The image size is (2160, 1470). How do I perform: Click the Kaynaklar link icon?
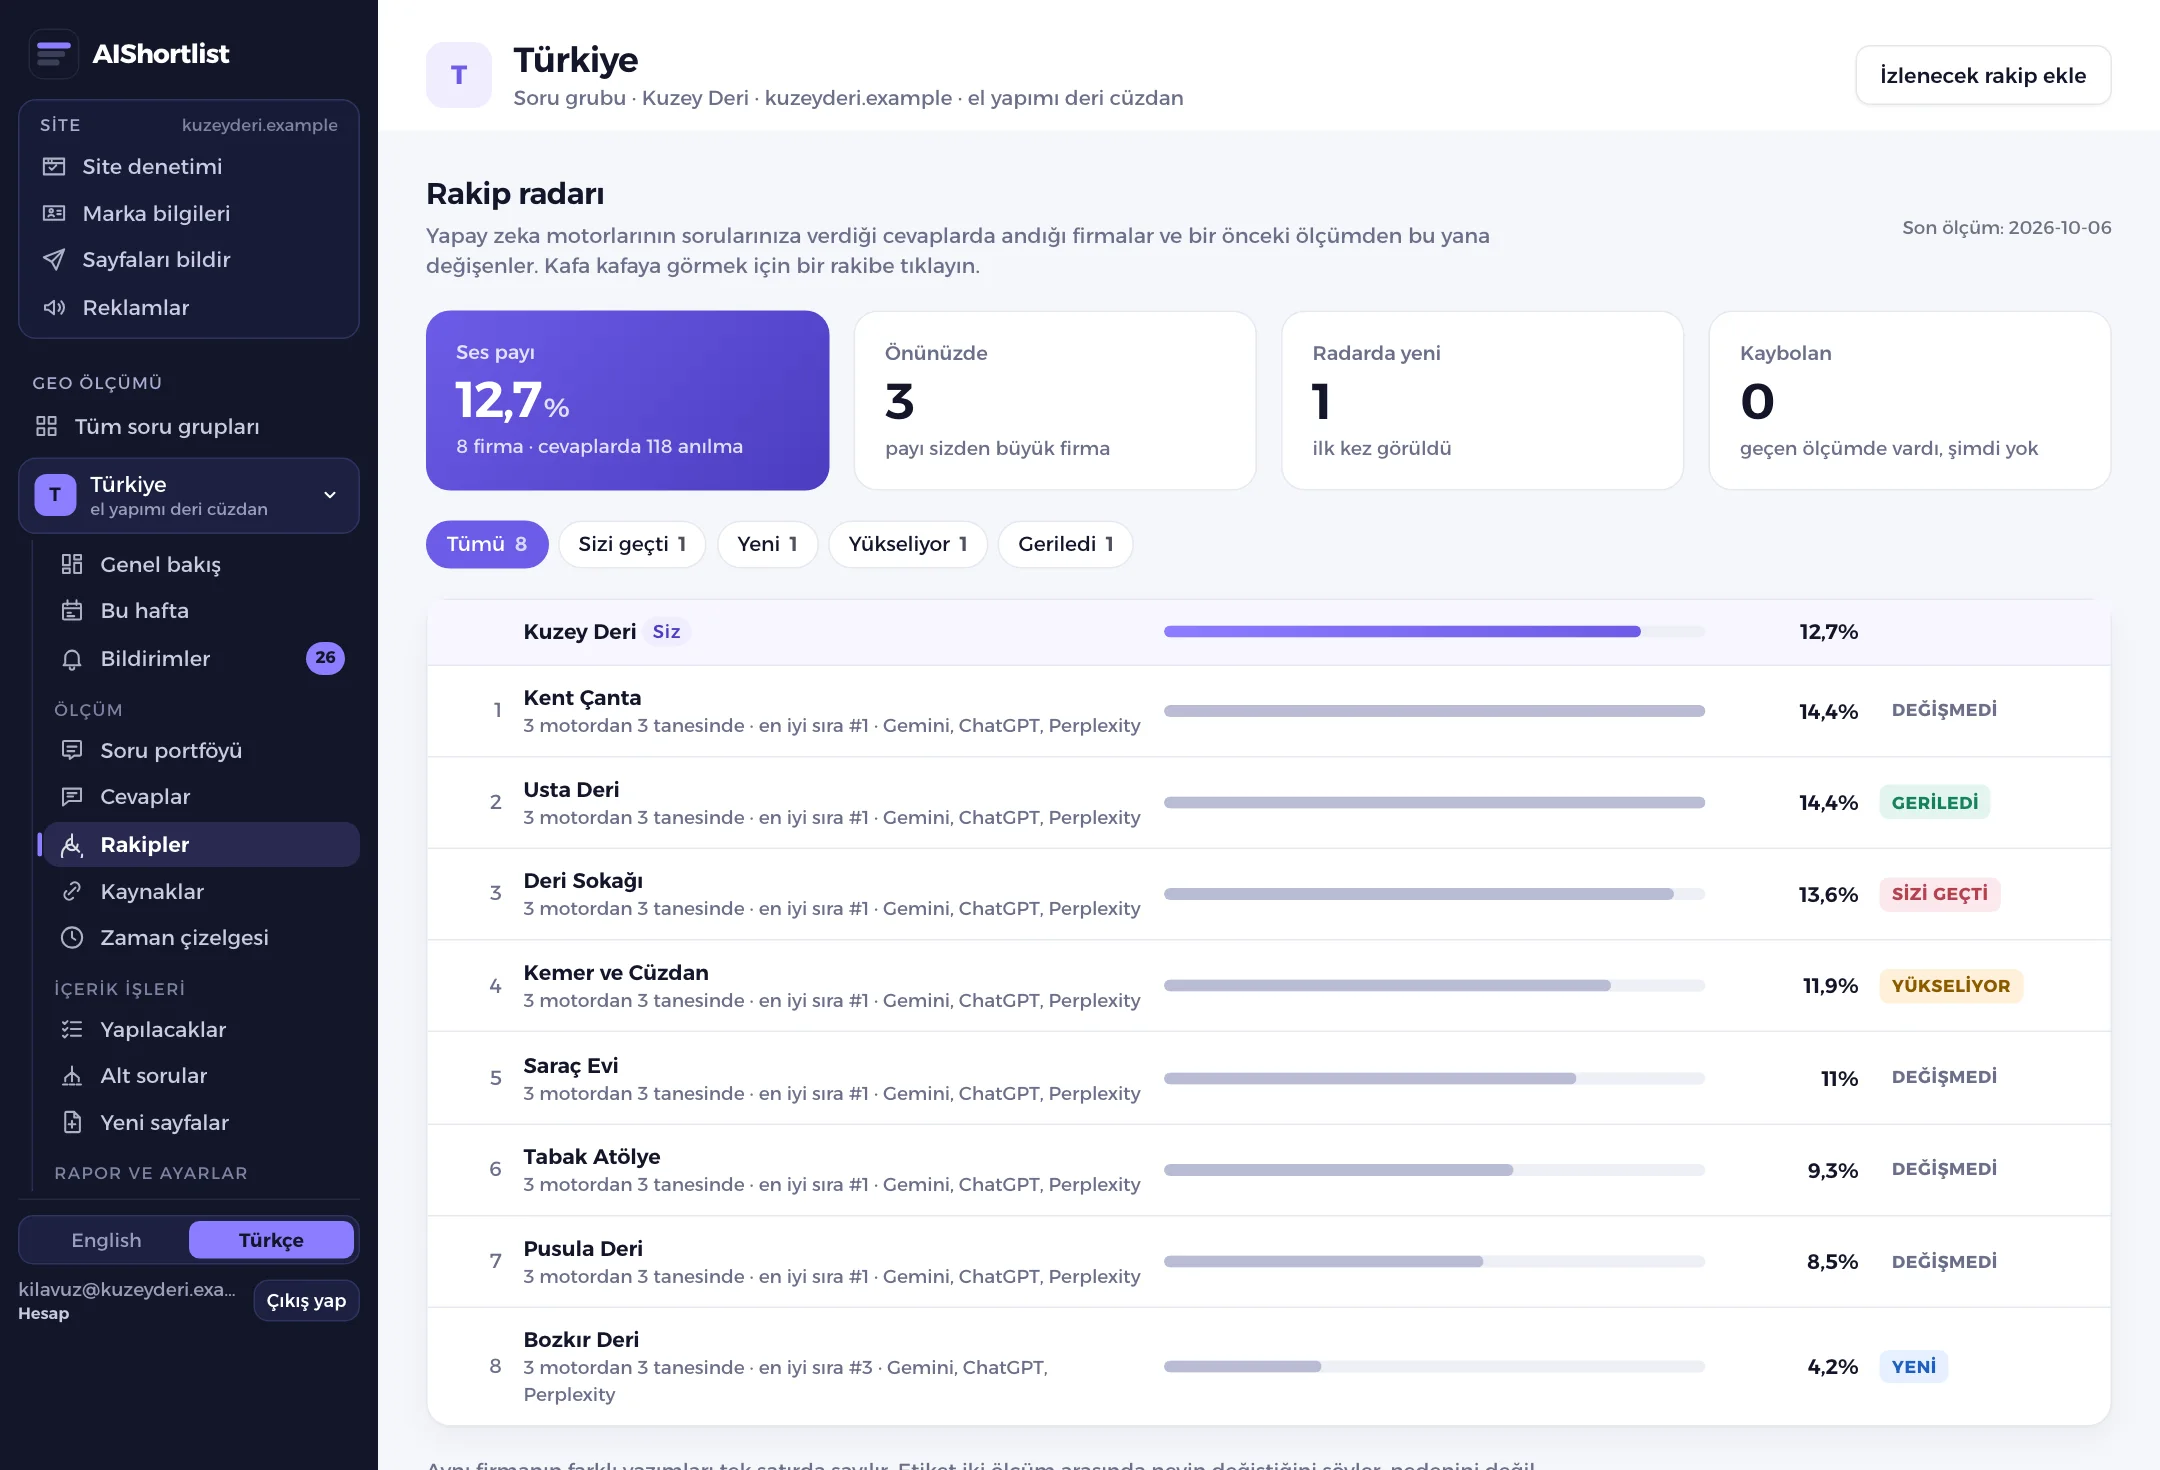coord(72,891)
